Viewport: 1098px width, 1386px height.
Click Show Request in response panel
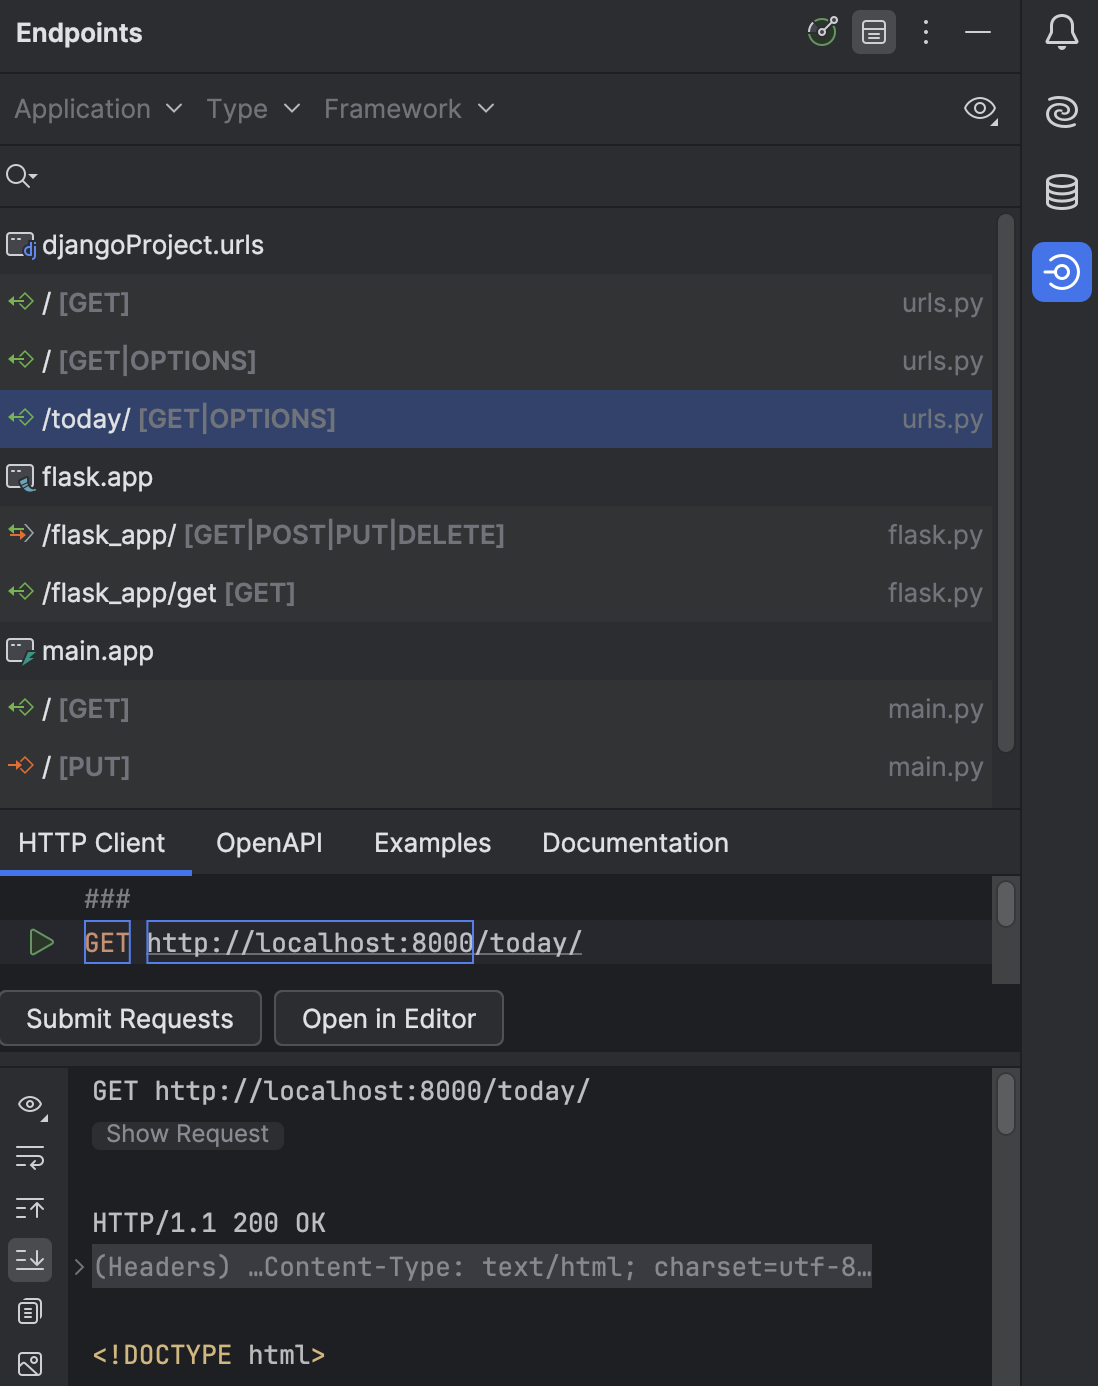click(188, 1134)
